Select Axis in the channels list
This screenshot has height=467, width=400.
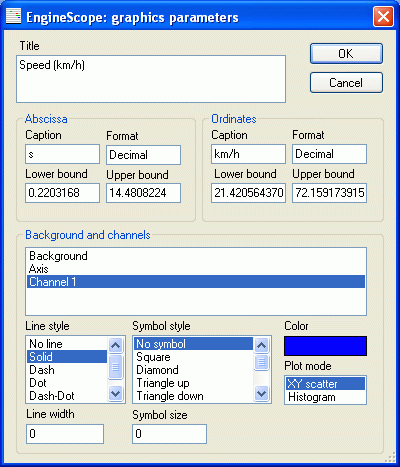196,269
